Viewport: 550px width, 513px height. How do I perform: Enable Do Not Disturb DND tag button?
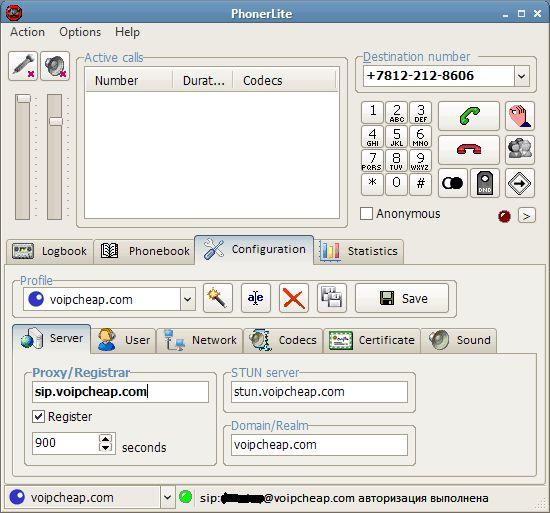pos(484,183)
